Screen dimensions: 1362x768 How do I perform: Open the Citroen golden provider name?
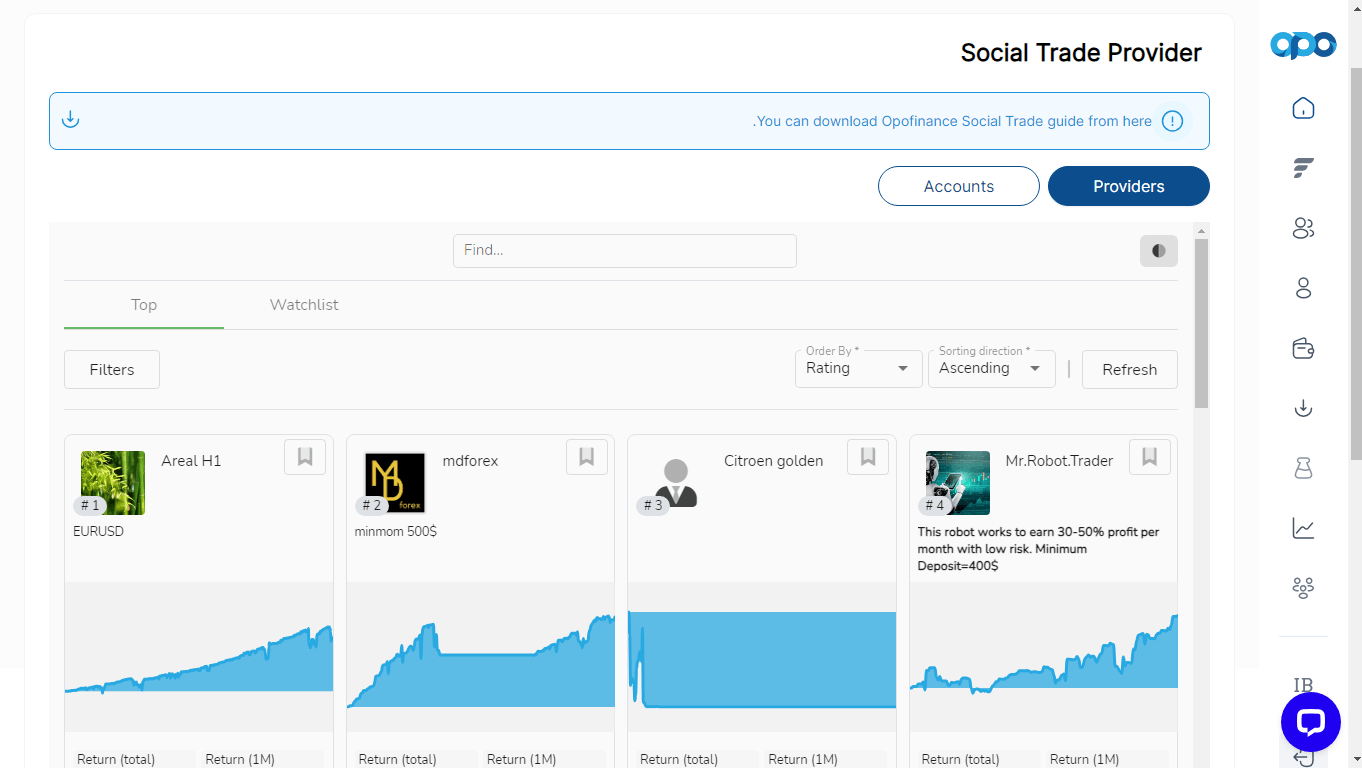(774, 461)
